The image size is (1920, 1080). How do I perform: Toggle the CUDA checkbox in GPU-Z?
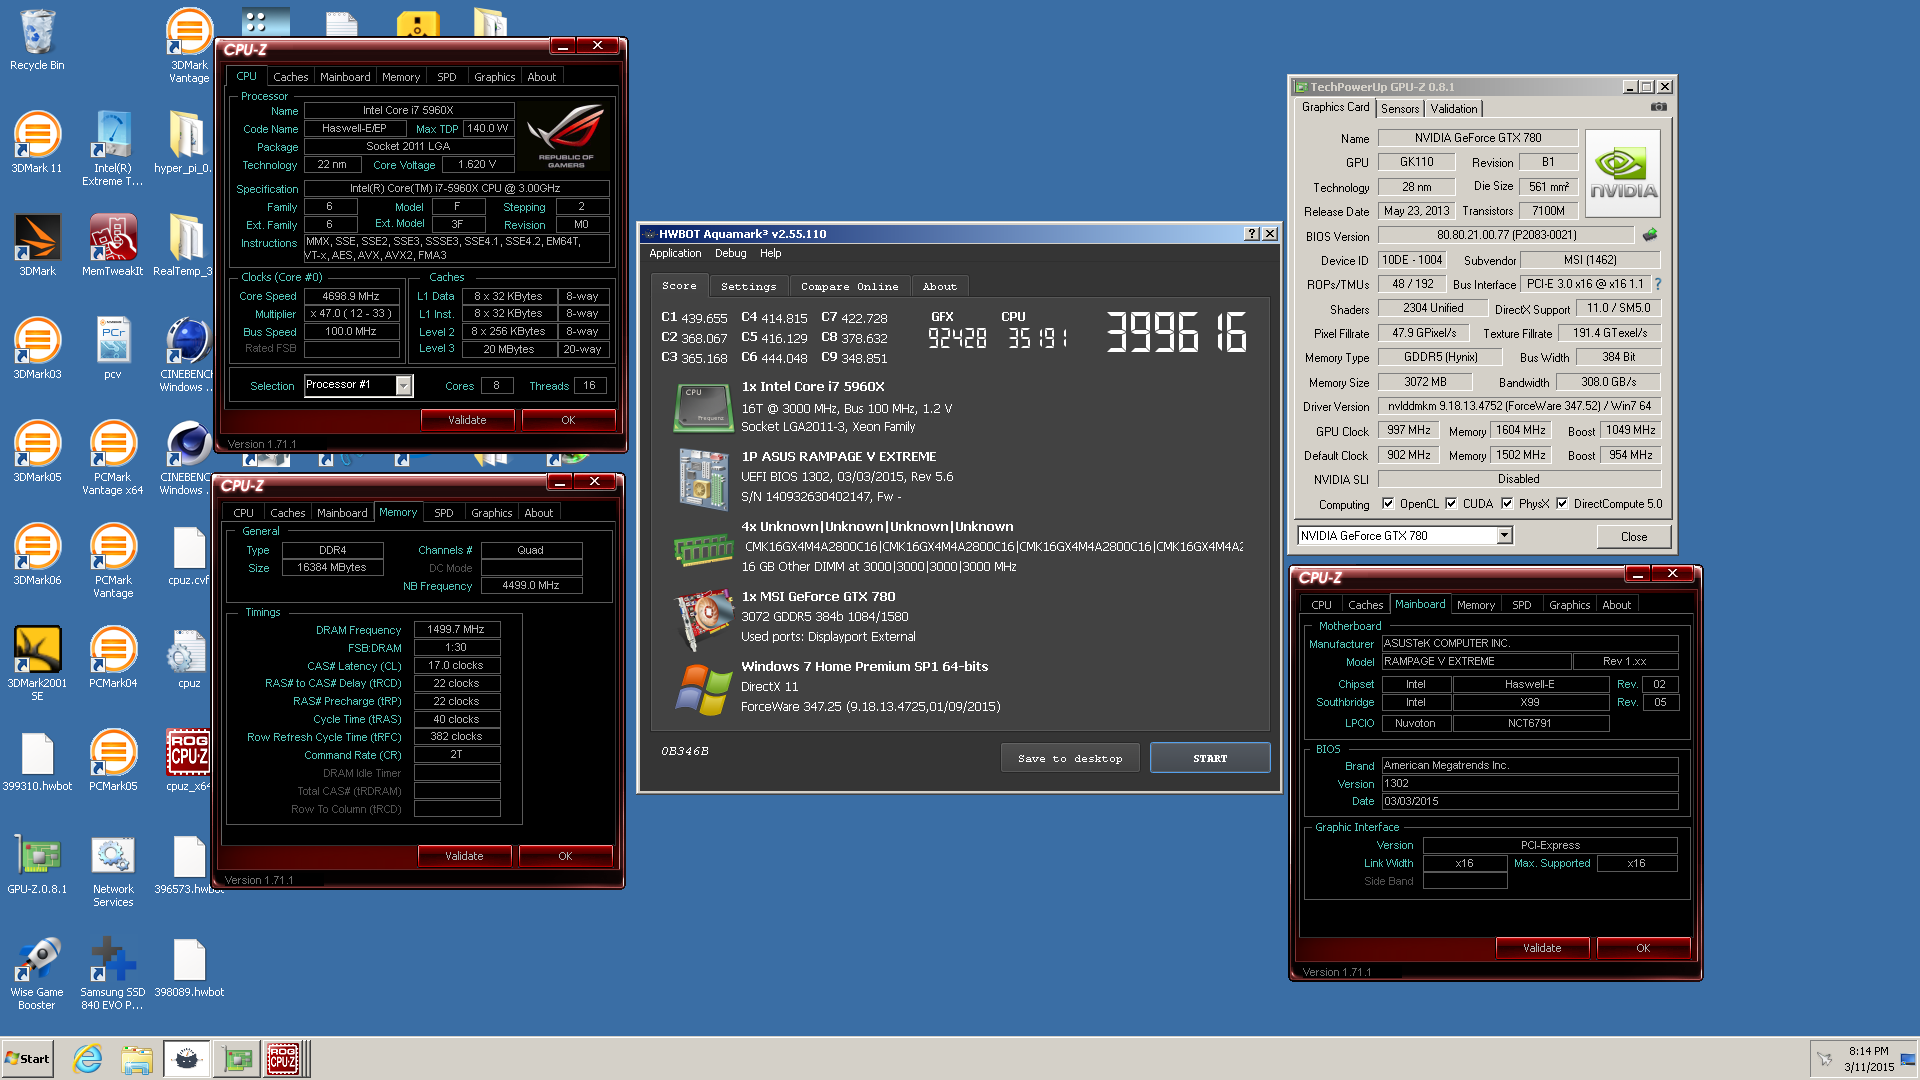1451,504
